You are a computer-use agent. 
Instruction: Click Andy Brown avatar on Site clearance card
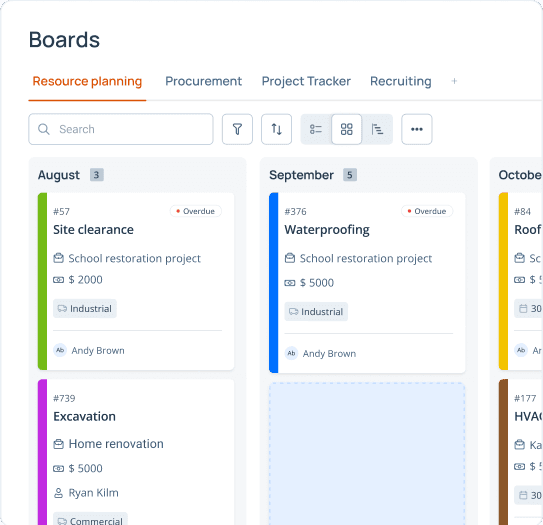click(60, 350)
